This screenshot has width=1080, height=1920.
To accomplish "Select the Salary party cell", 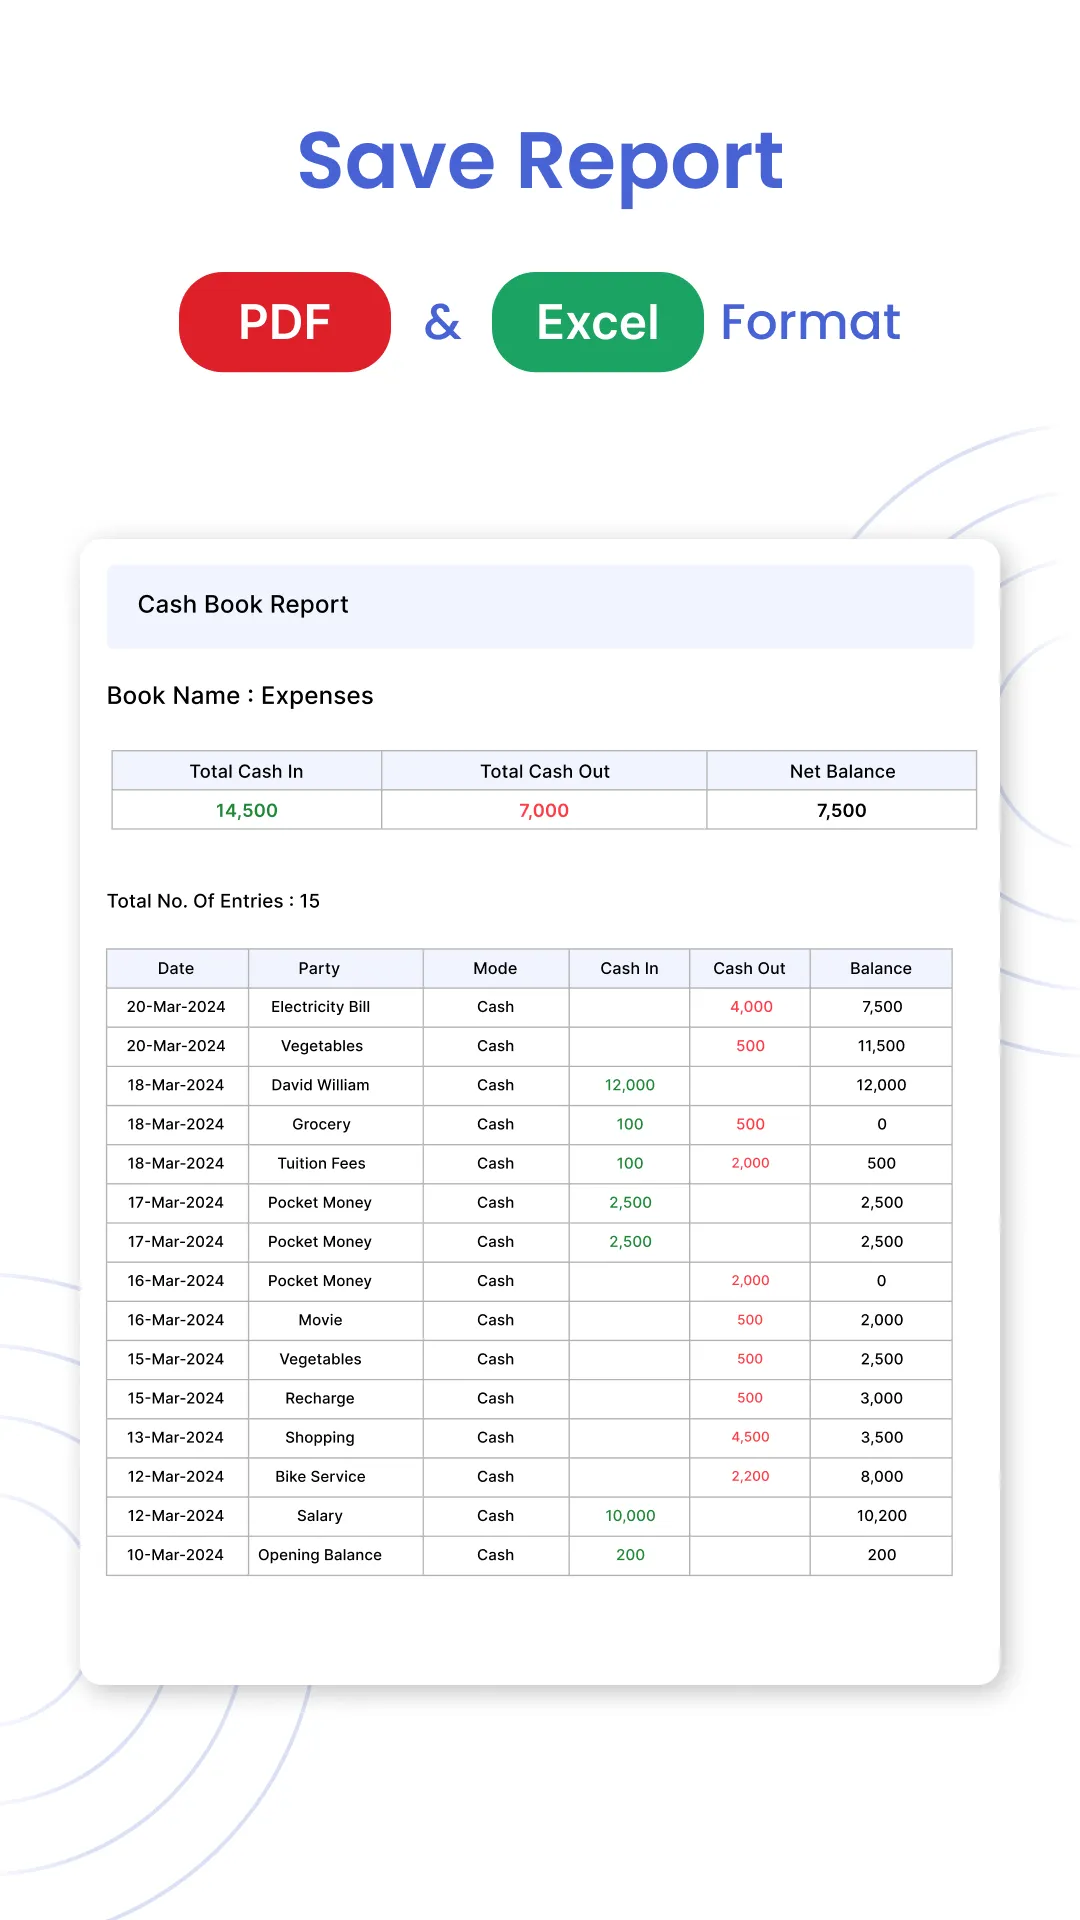I will tap(336, 1516).
